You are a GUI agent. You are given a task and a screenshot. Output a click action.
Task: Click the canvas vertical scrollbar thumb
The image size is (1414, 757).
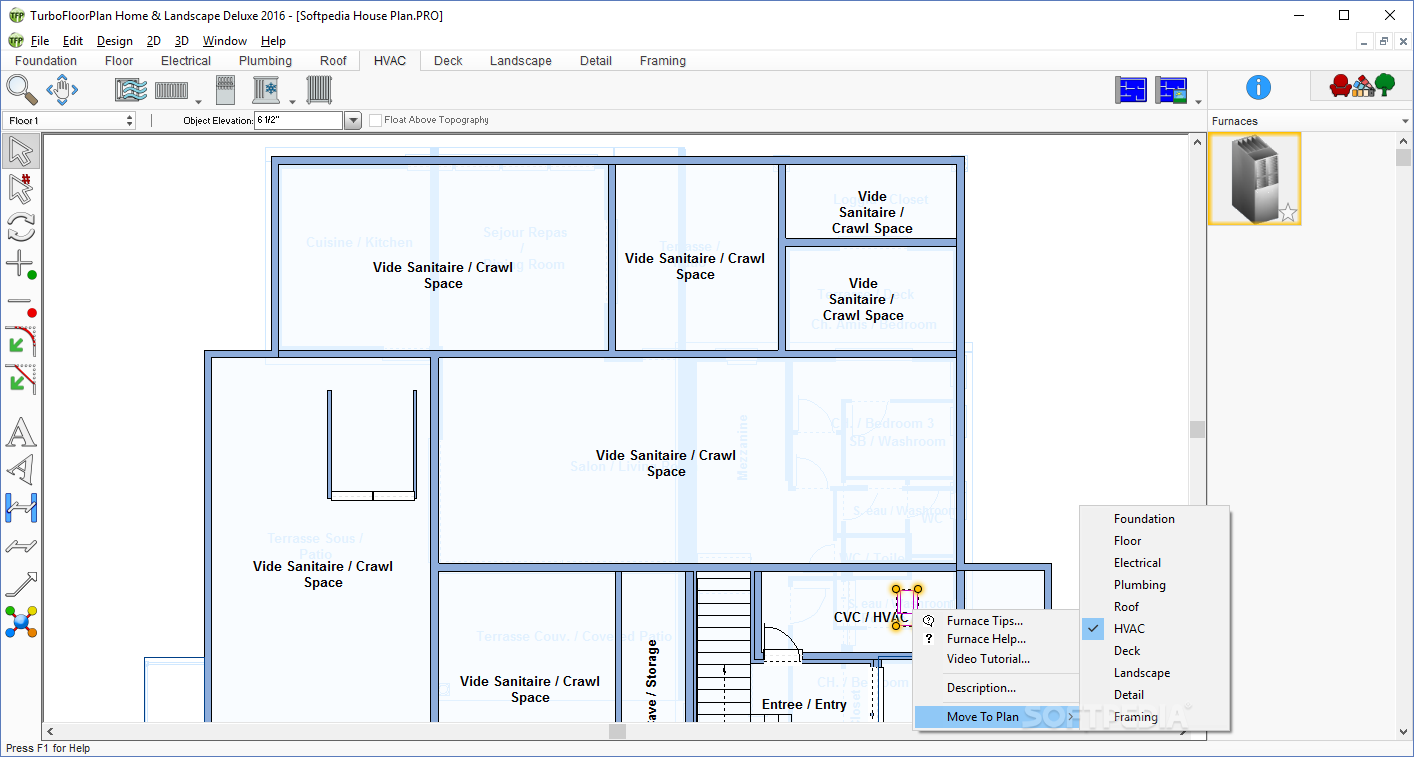[x=1197, y=429]
